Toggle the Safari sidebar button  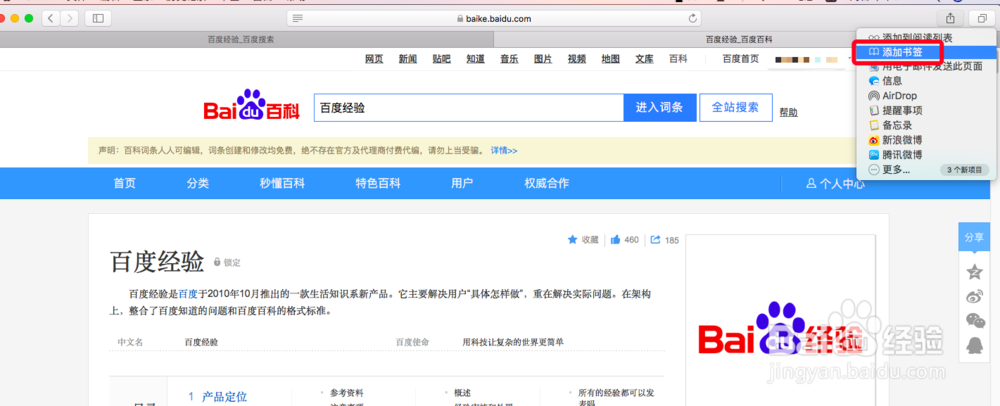(x=98, y=18)
